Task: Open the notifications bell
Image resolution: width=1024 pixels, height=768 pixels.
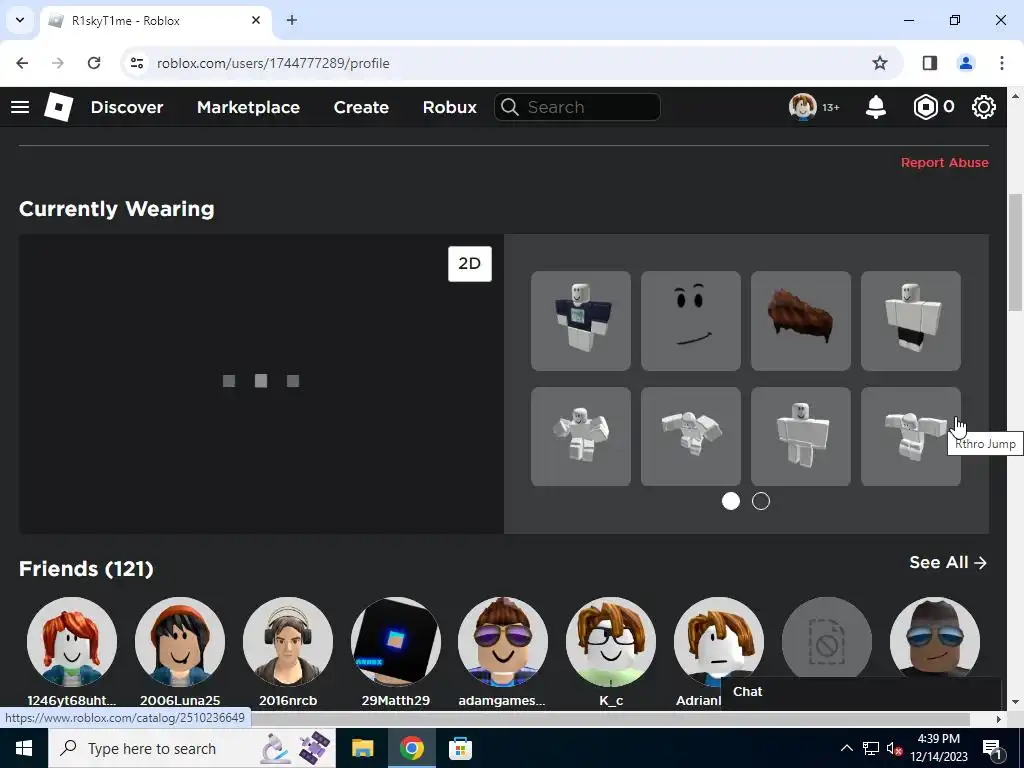Action: (876, 107)
